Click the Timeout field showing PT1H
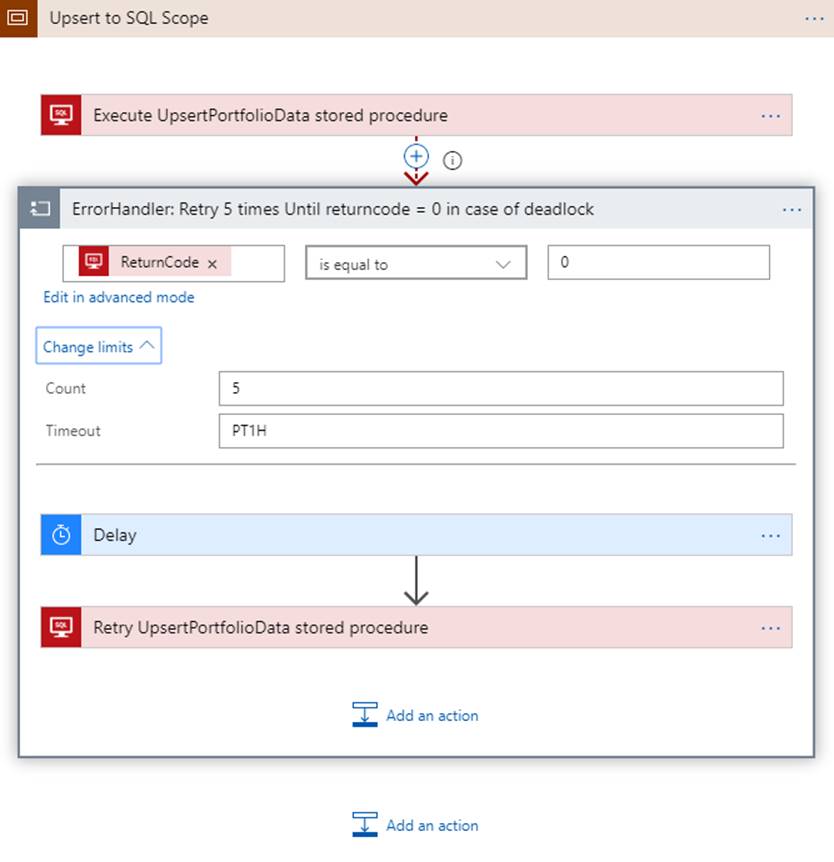The height and width of the screenshot is (862, 834). [x=500, y=431]
